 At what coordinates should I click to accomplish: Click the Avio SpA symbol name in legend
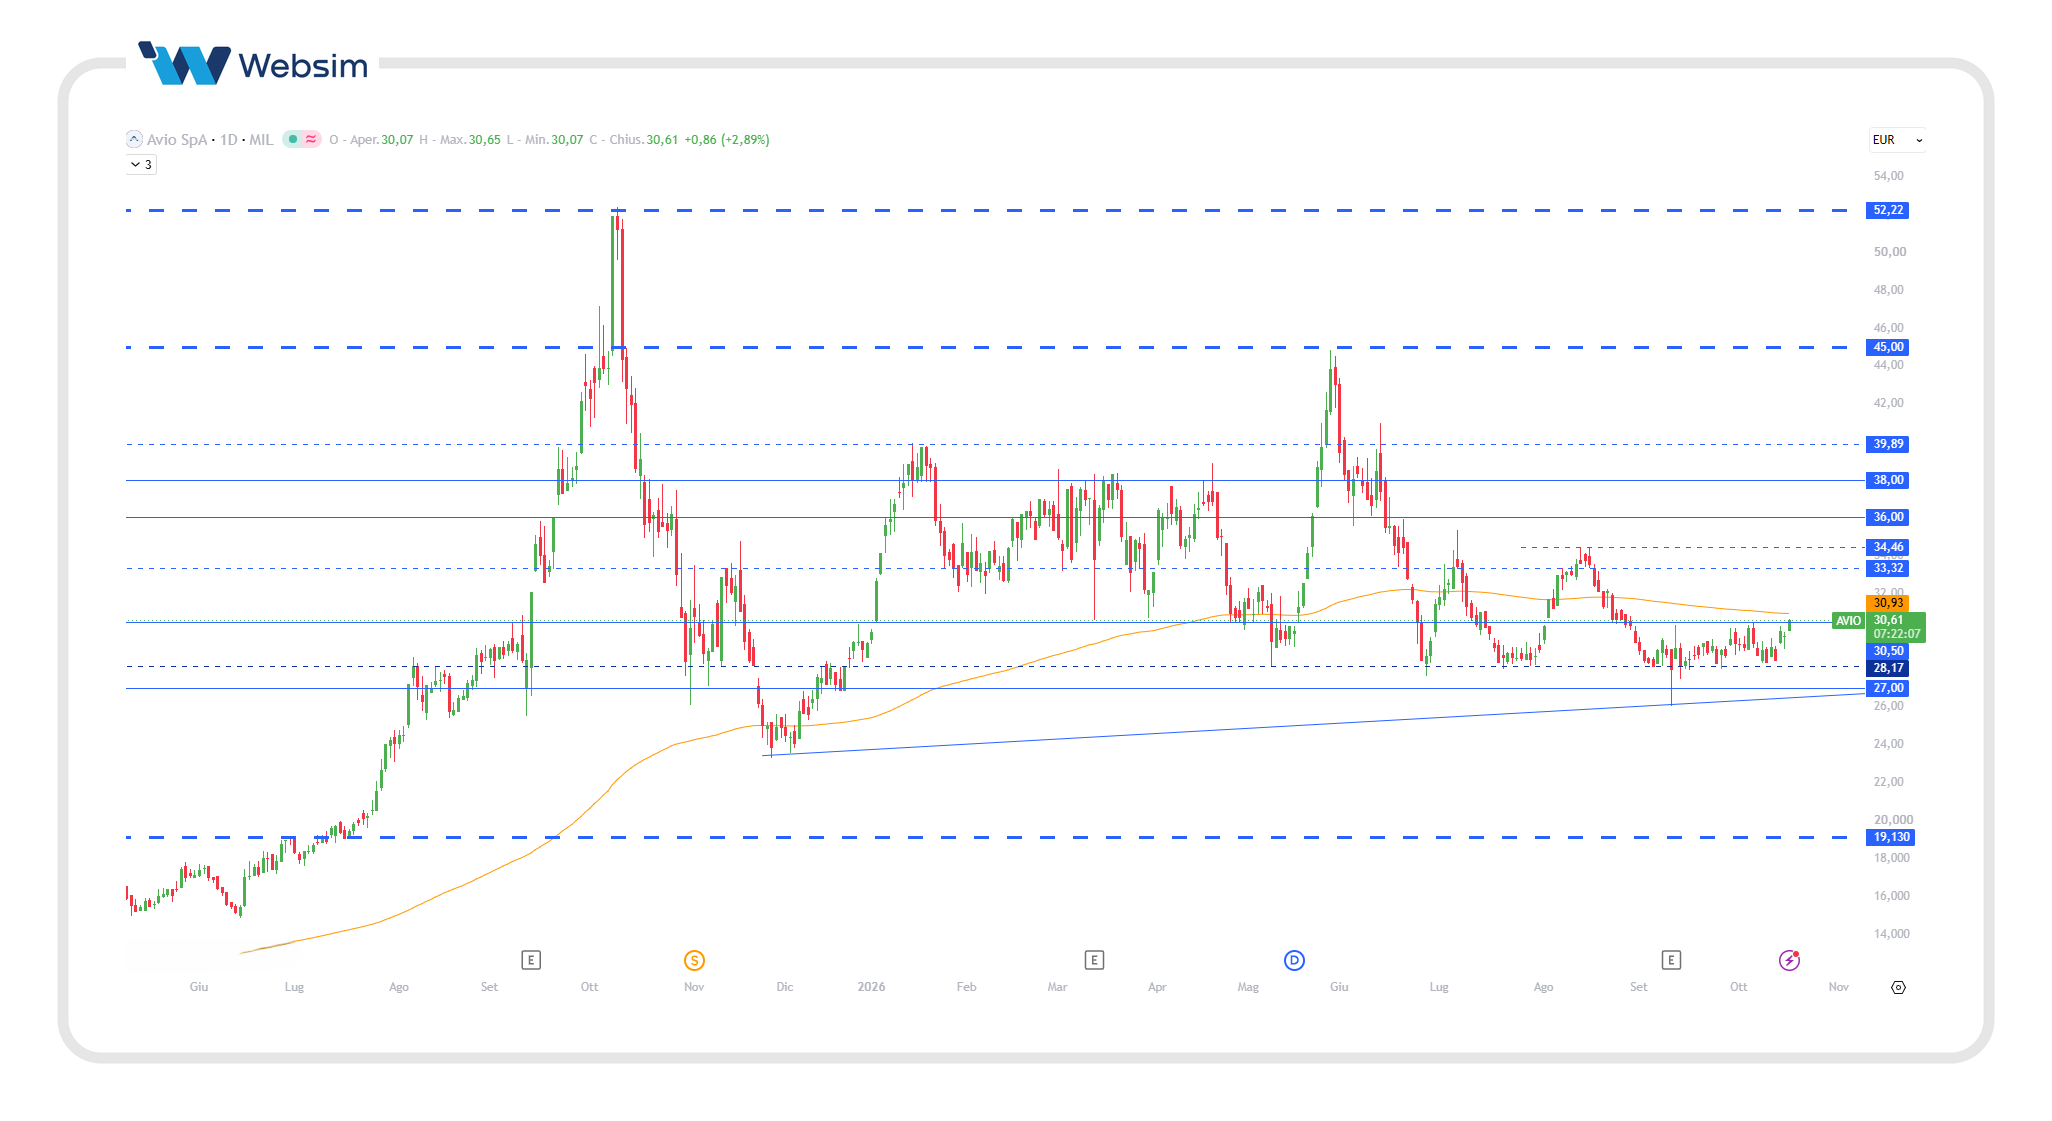pos(177,140)
